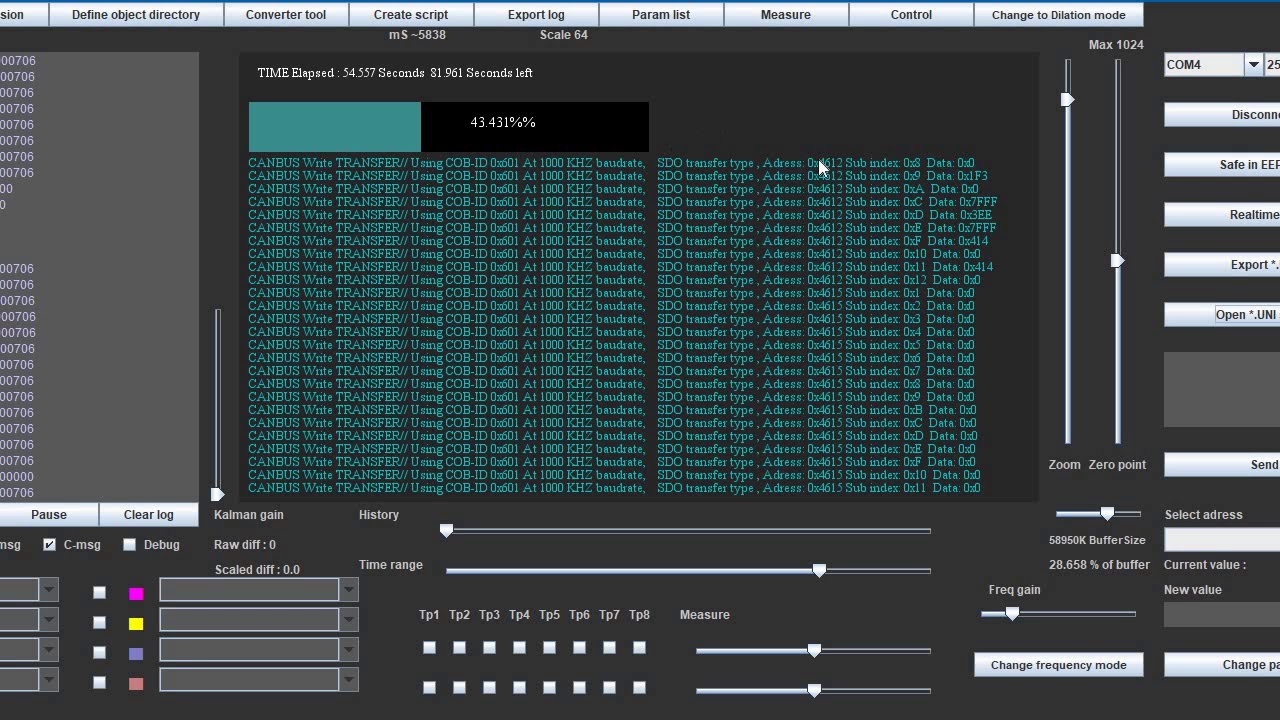Click the 'Raw diff : 0' label
Viewport: 1280px width, 720px height.
tap(245, 545)
